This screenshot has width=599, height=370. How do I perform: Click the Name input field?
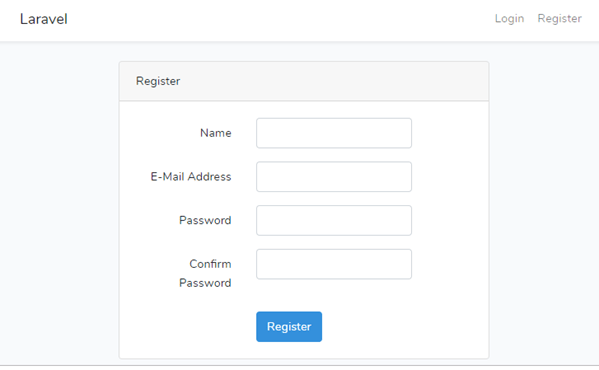[x=334, y=133]
